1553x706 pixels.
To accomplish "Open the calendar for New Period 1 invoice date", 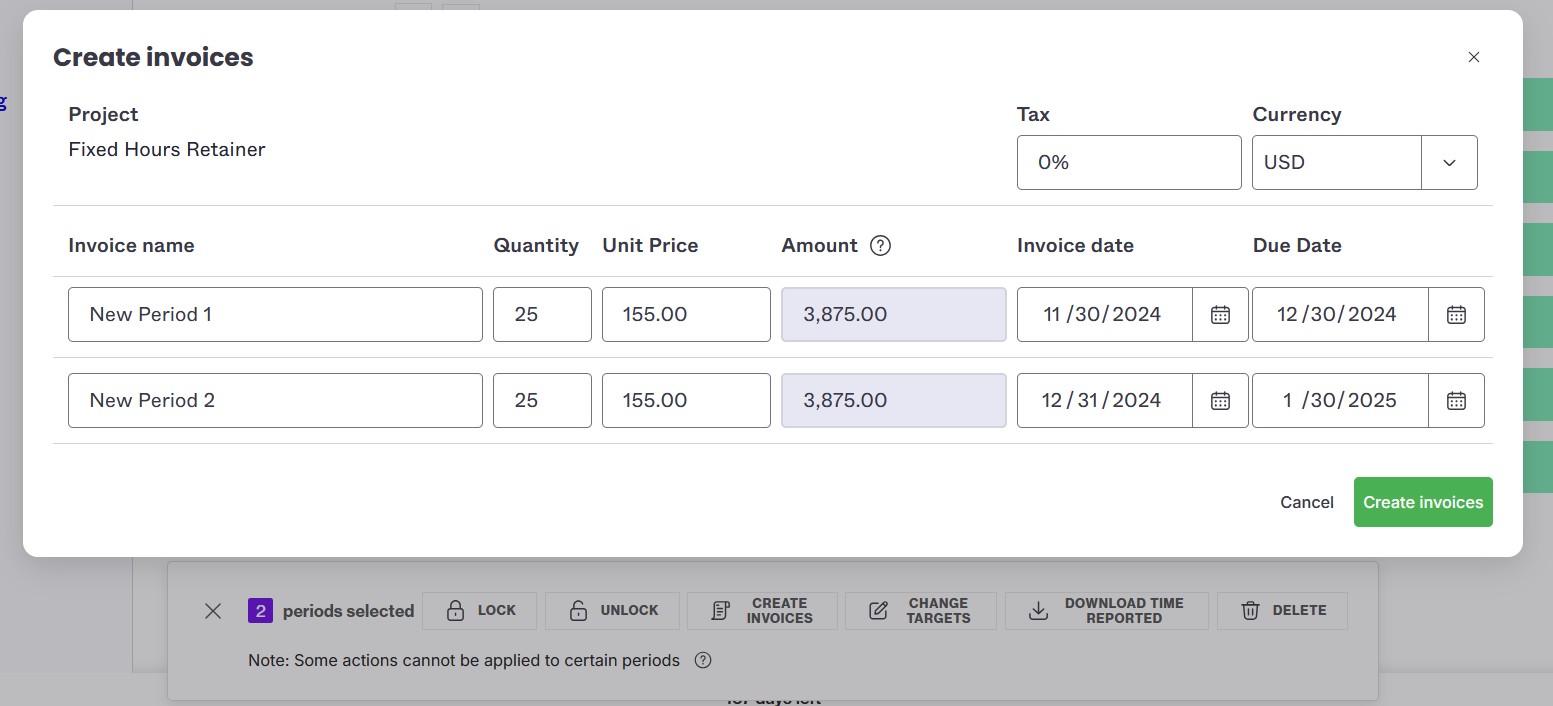I will tap(1220, 314).
